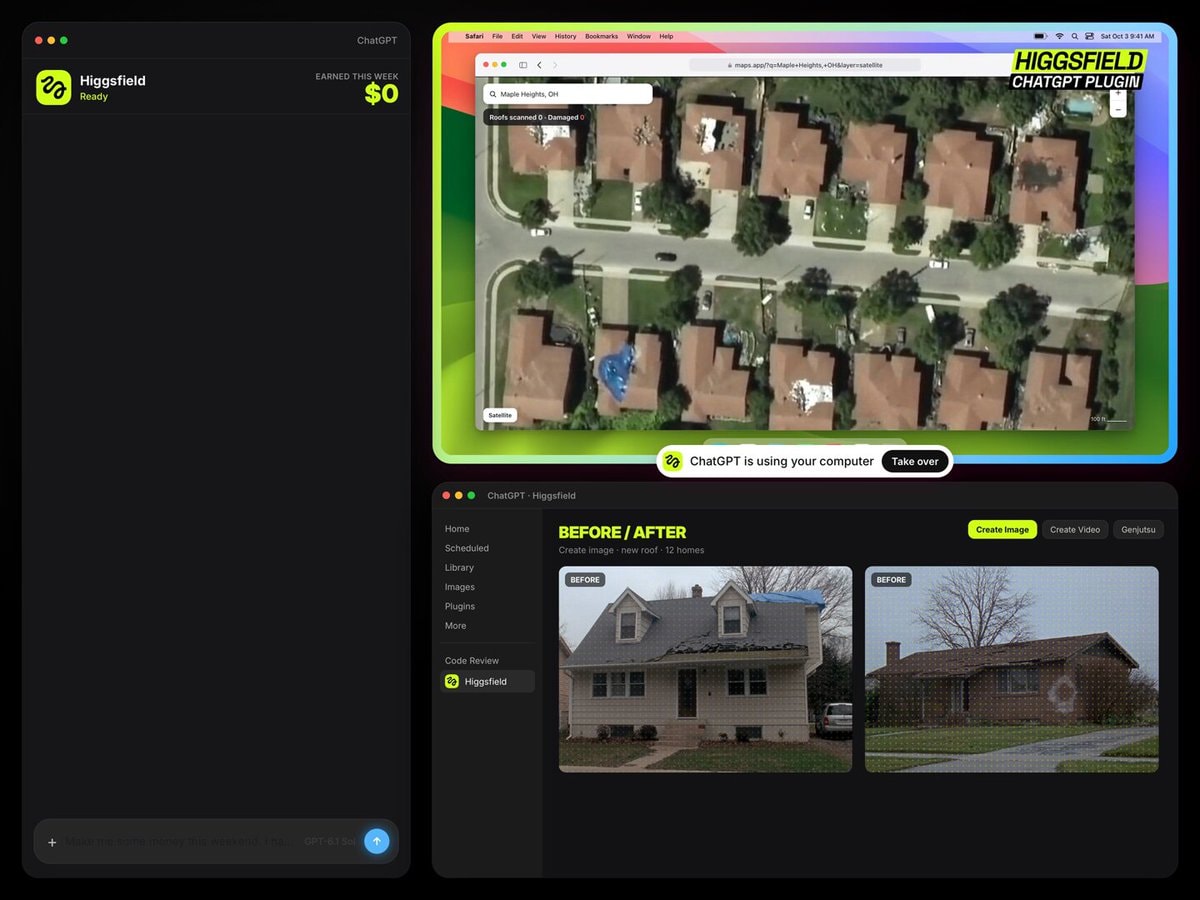Open the Help menu in Safari
This screenshot has width=1200, height=900.
(x=666, y=36)
